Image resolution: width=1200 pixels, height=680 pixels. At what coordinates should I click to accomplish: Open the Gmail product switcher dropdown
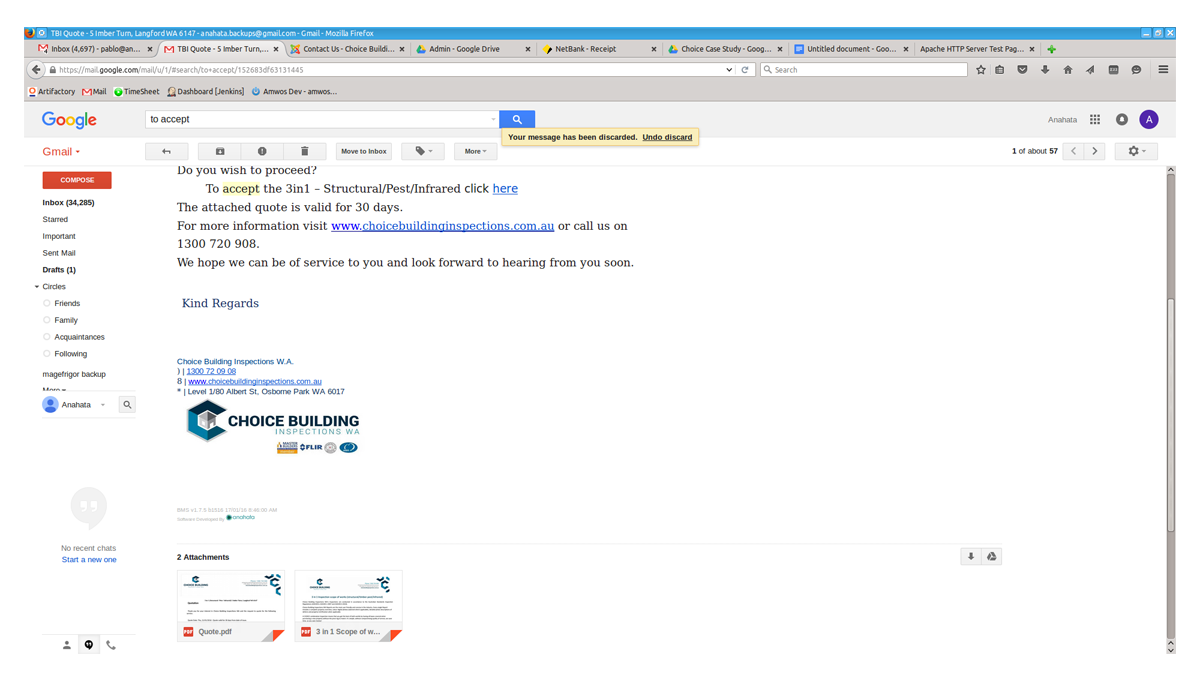point(61,152)
